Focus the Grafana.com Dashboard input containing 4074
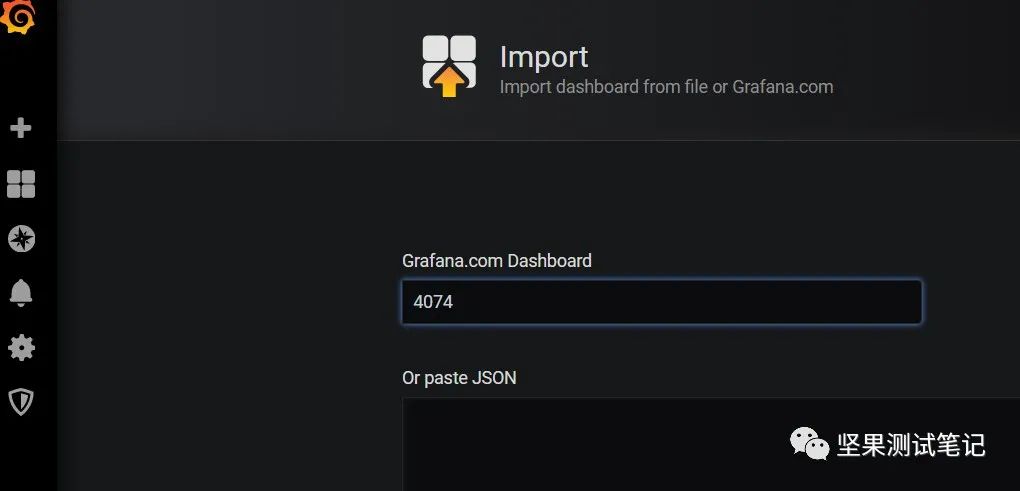1020x491 pixels. point(662,302)
